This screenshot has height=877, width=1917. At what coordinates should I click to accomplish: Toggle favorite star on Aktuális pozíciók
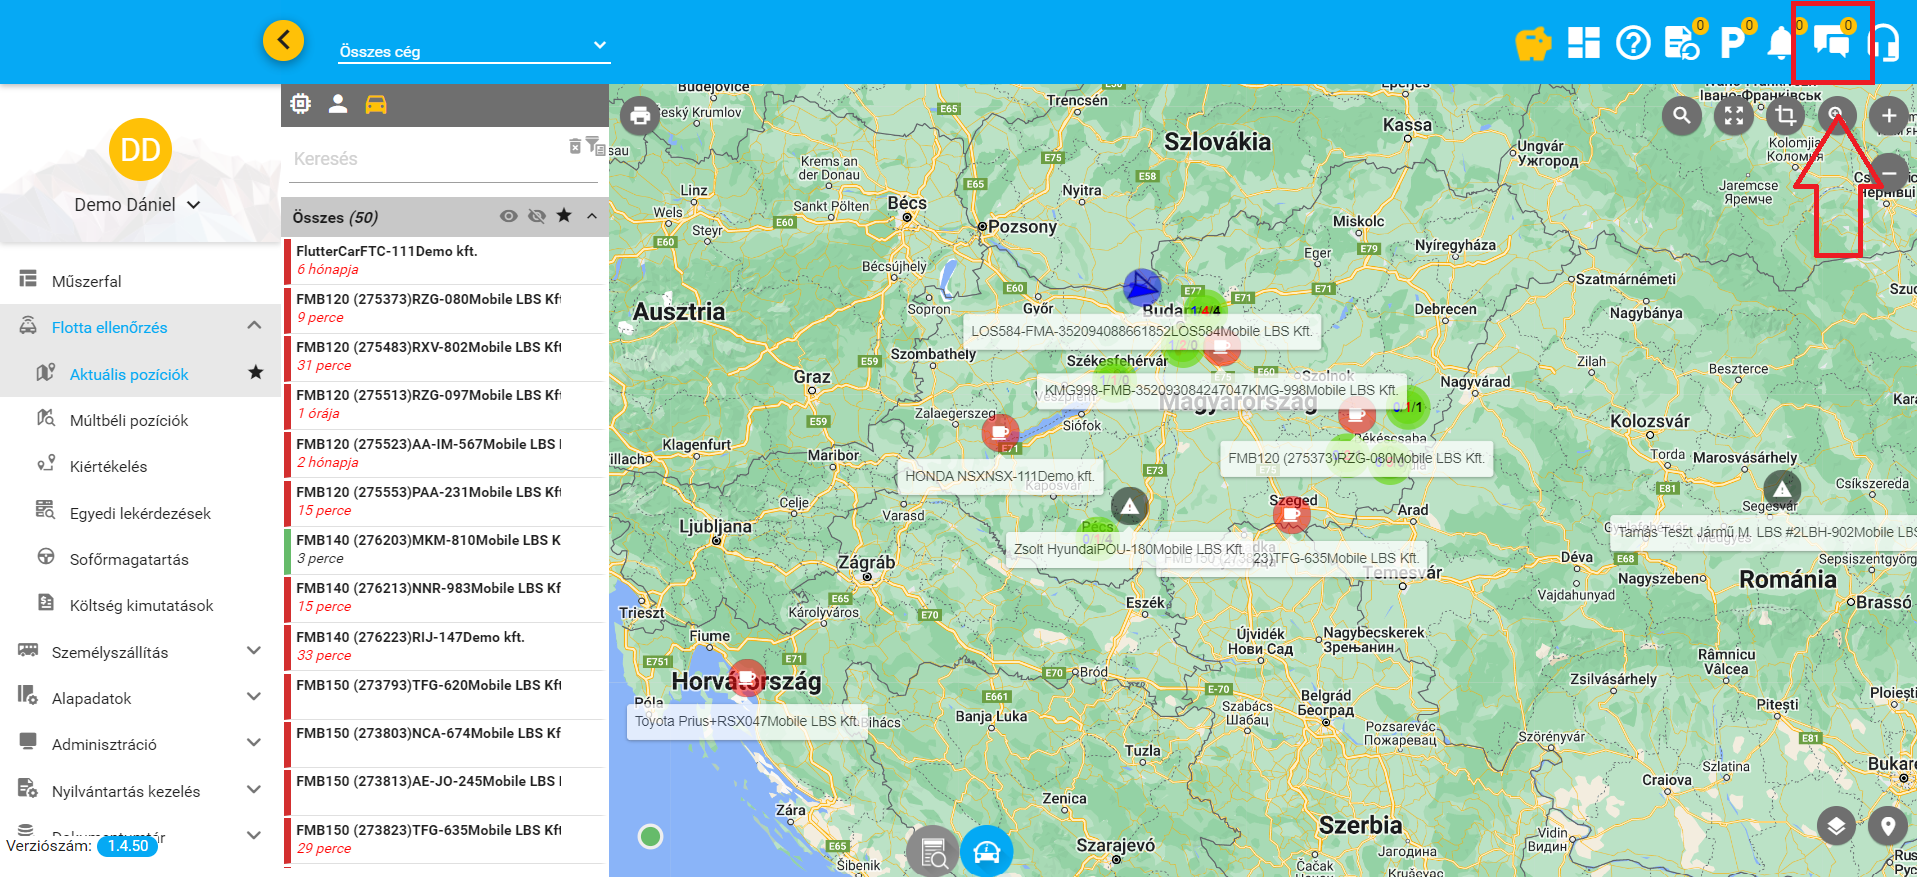point(256,373)
